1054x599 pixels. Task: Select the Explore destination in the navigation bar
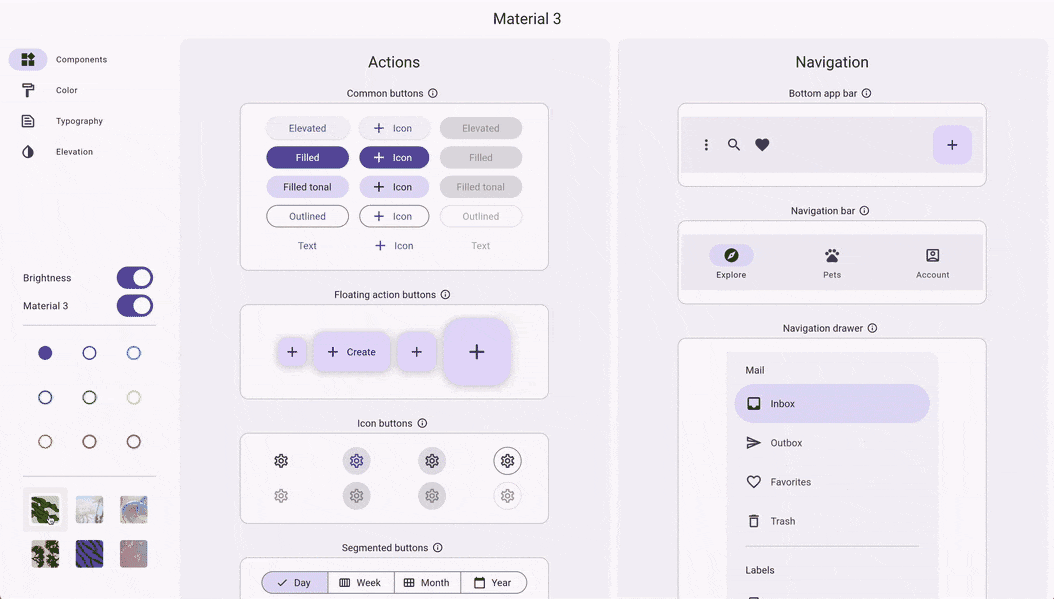point(731,261)
